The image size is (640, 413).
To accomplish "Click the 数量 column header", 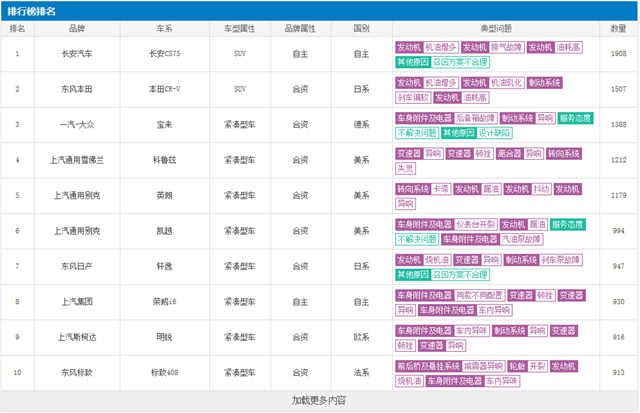I will coord(618,29).
